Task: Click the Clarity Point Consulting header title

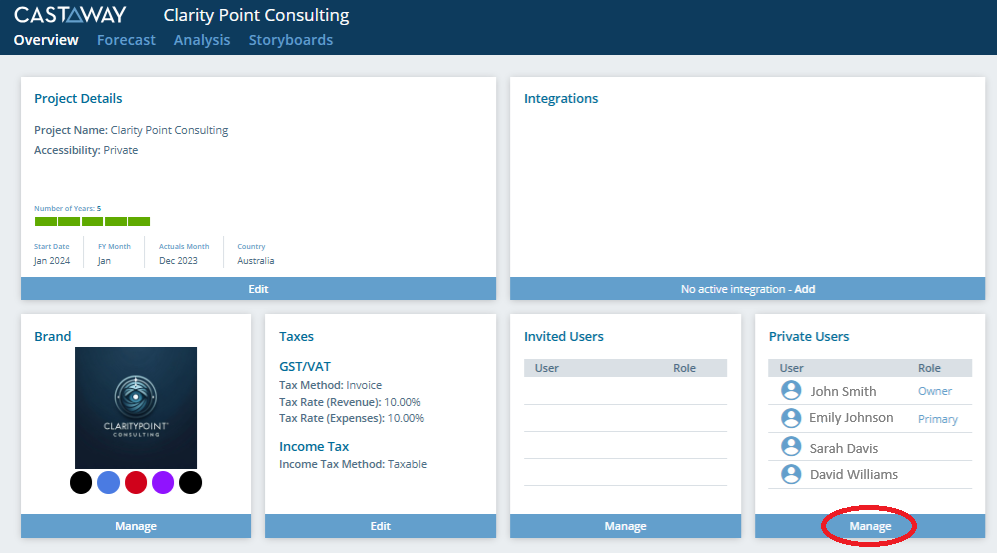Action: pyautogui.click(x=256, y=15)
